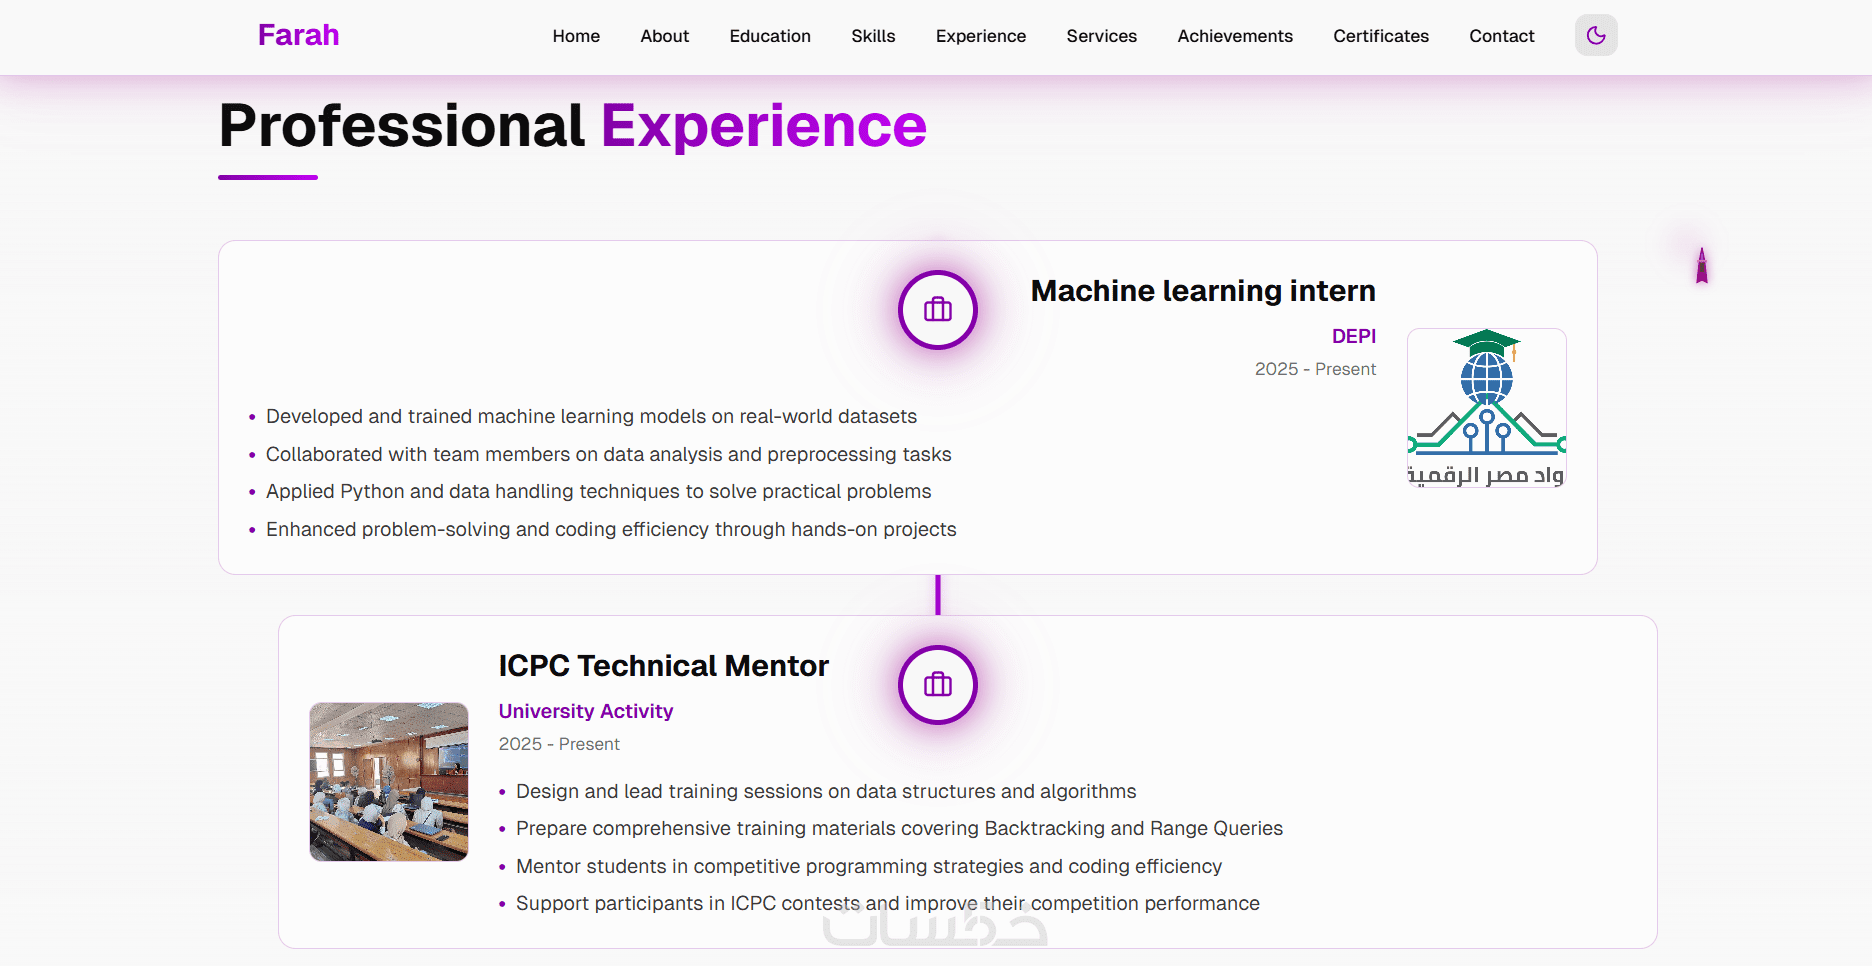Click the ICPC Technical Mentor heading
The height and width of the screenshot is (966, 1872).
(663, 666)
